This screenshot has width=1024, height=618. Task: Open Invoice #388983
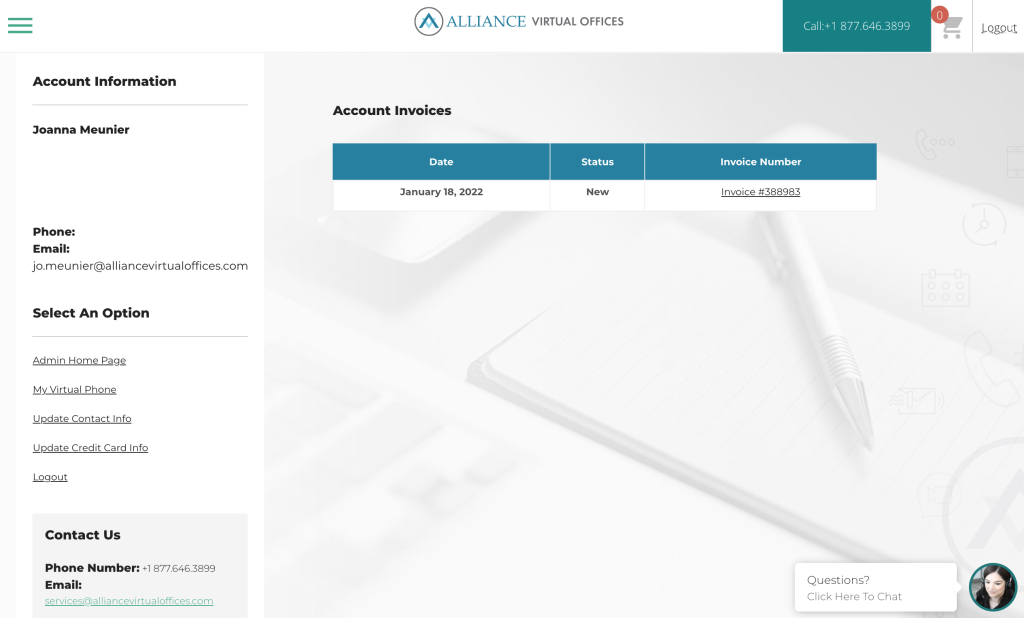tap(760, 192)
